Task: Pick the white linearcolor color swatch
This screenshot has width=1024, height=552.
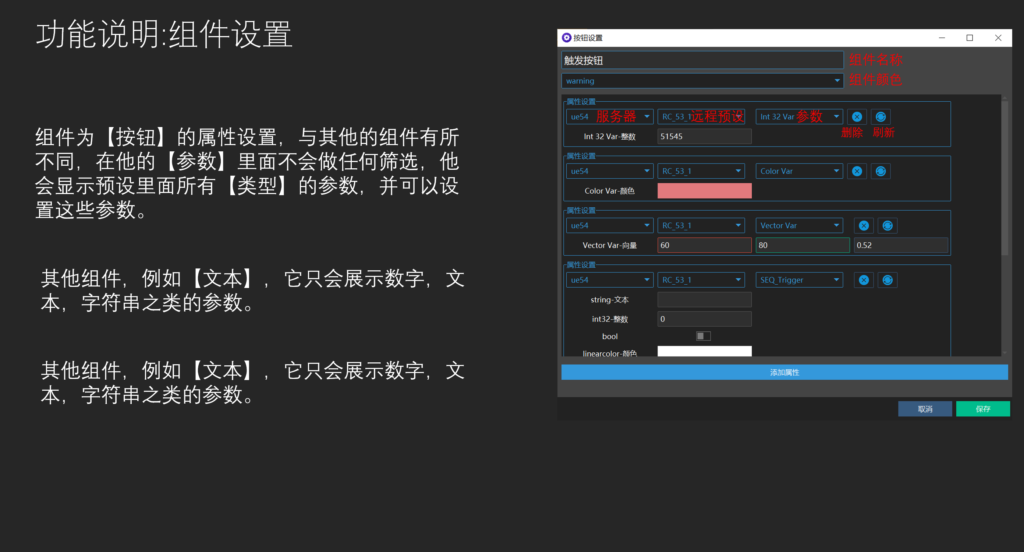Action: (704, 351)
